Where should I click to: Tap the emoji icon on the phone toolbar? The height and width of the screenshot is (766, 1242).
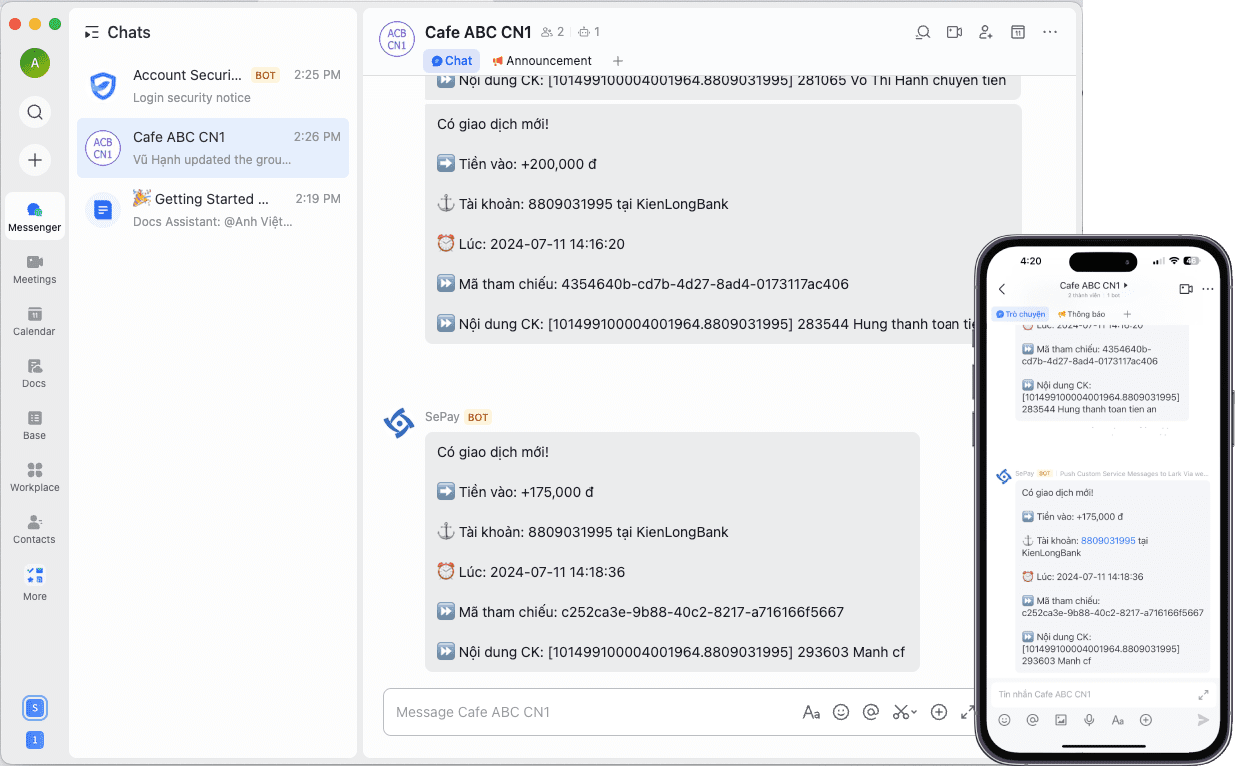(x=1004, y=720)
